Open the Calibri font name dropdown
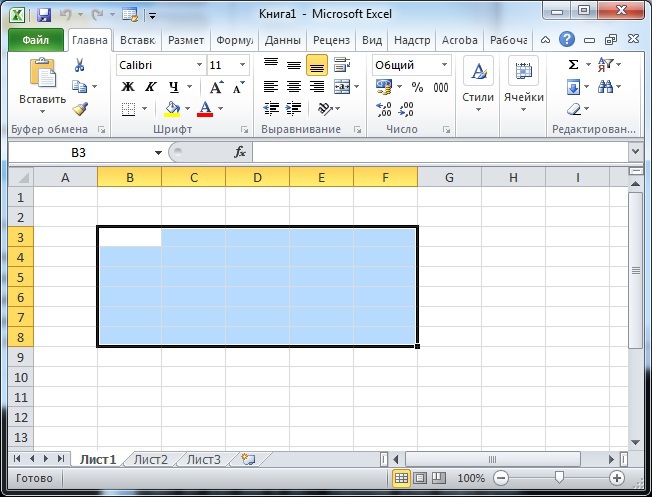Viewport: 657px width, 497px height. point(199,65)
